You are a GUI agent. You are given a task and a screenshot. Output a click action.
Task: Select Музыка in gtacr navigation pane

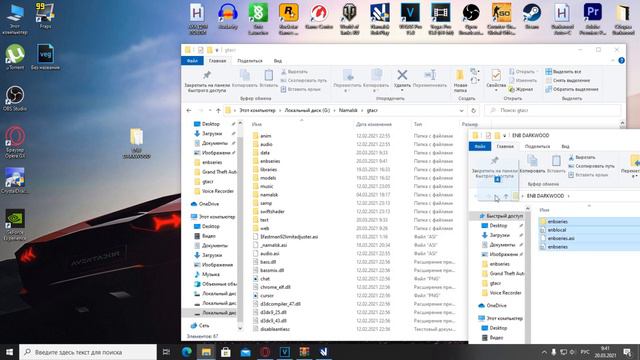pyautogui.click(x=210, y=274)
